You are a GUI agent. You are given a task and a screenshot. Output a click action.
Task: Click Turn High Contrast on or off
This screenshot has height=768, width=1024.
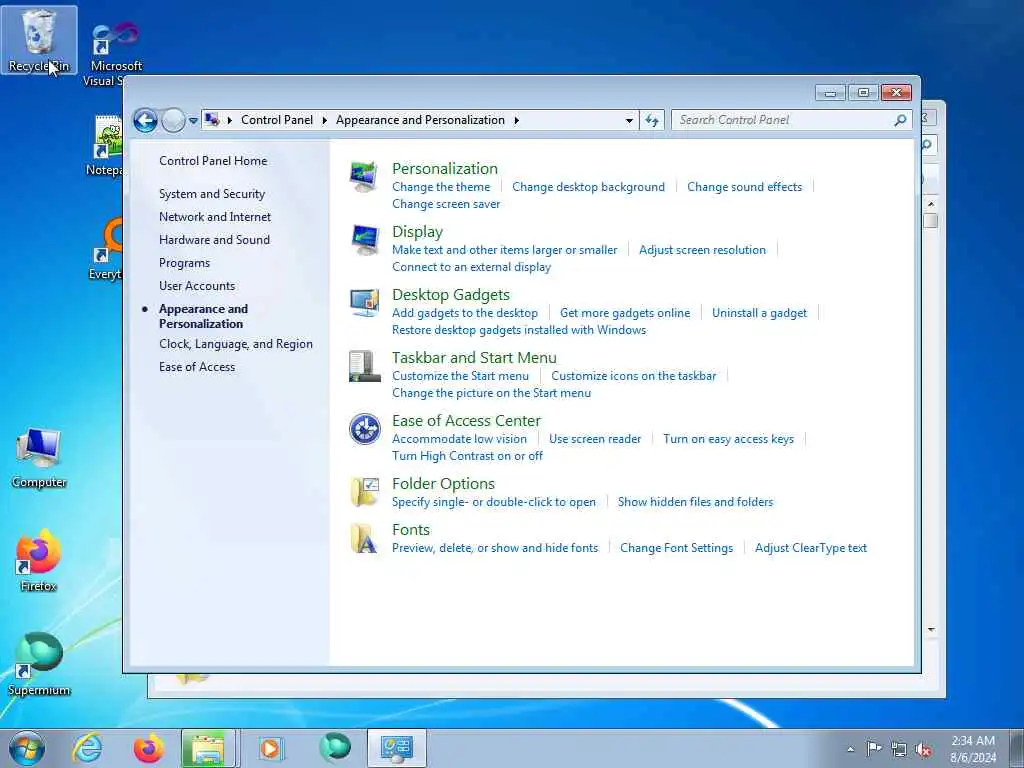tap(468, 456)
